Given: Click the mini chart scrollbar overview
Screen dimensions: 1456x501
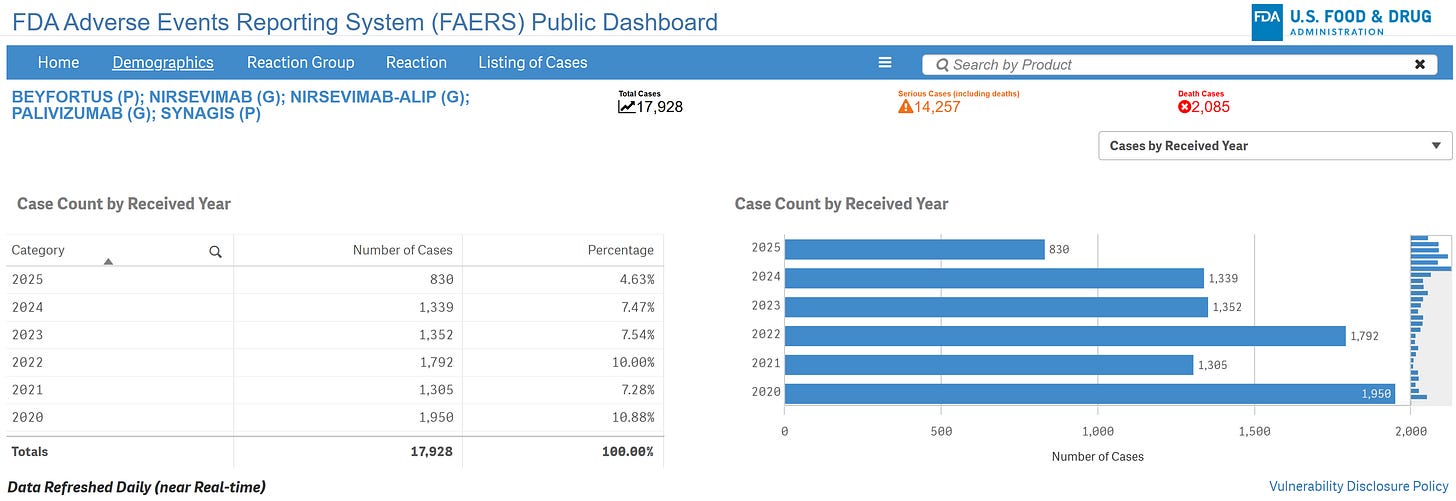Looking at the screenshot, I should 1430,318.
